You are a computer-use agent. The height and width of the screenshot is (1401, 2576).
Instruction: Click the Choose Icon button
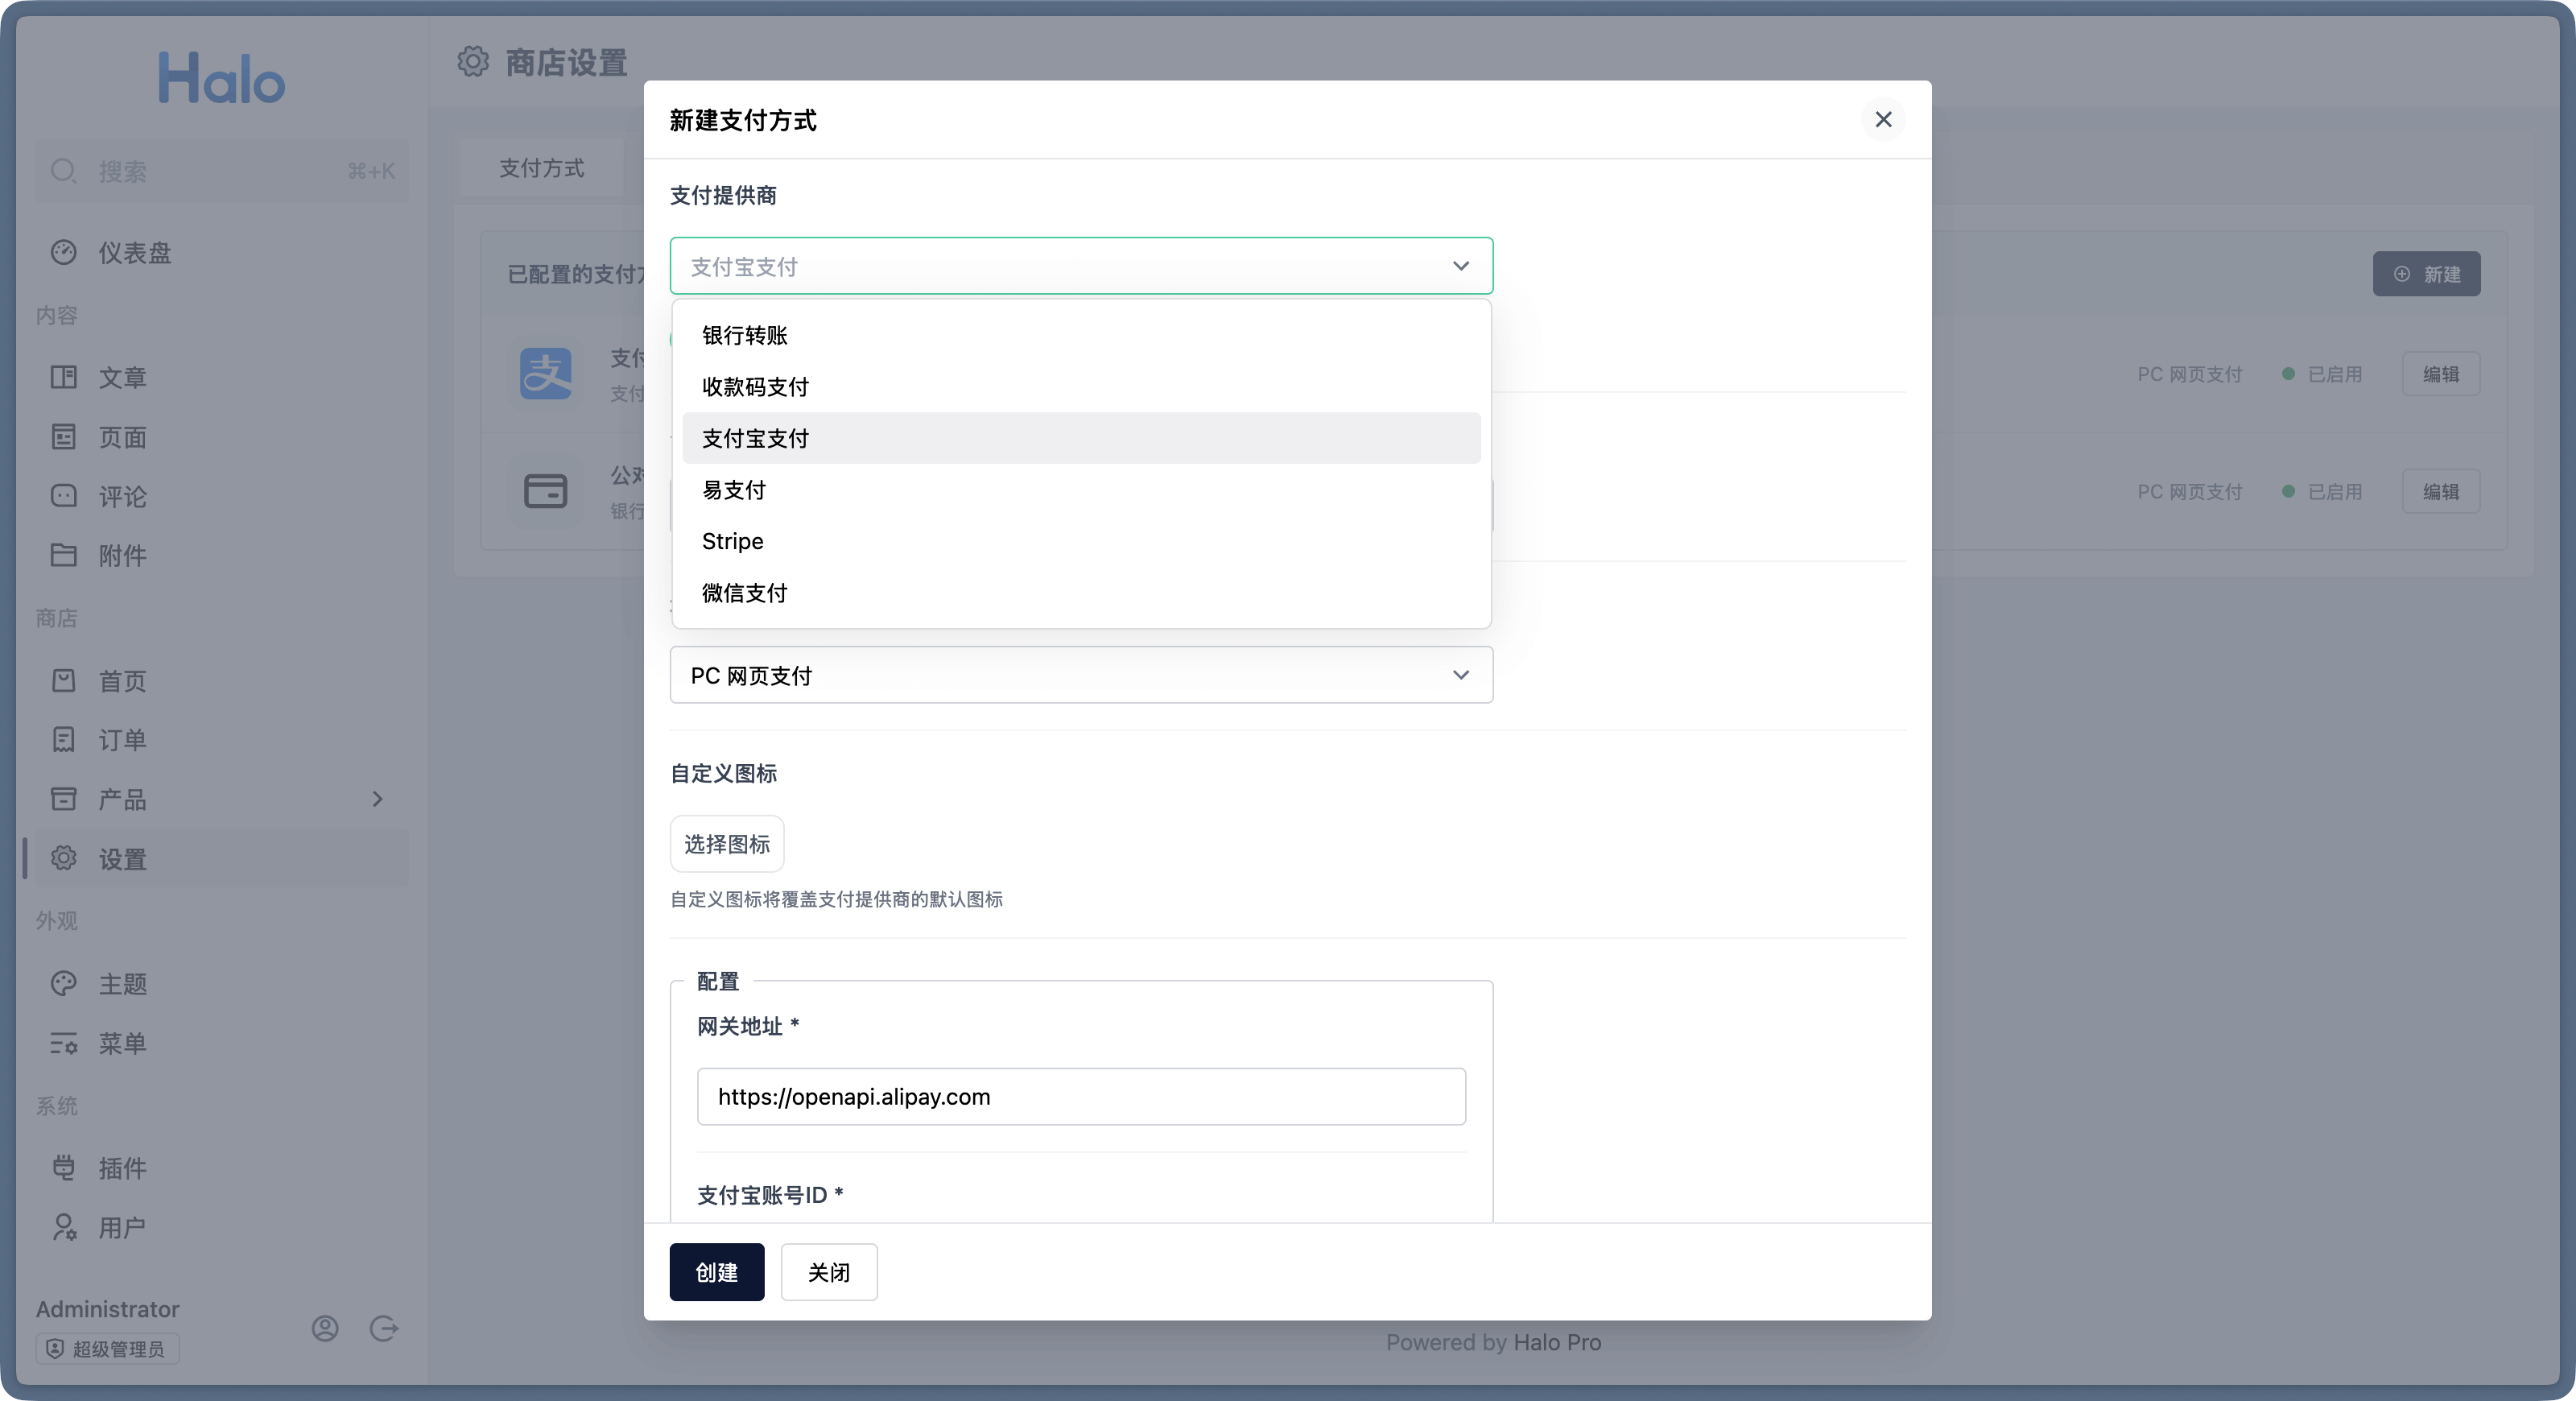[727, 844]
